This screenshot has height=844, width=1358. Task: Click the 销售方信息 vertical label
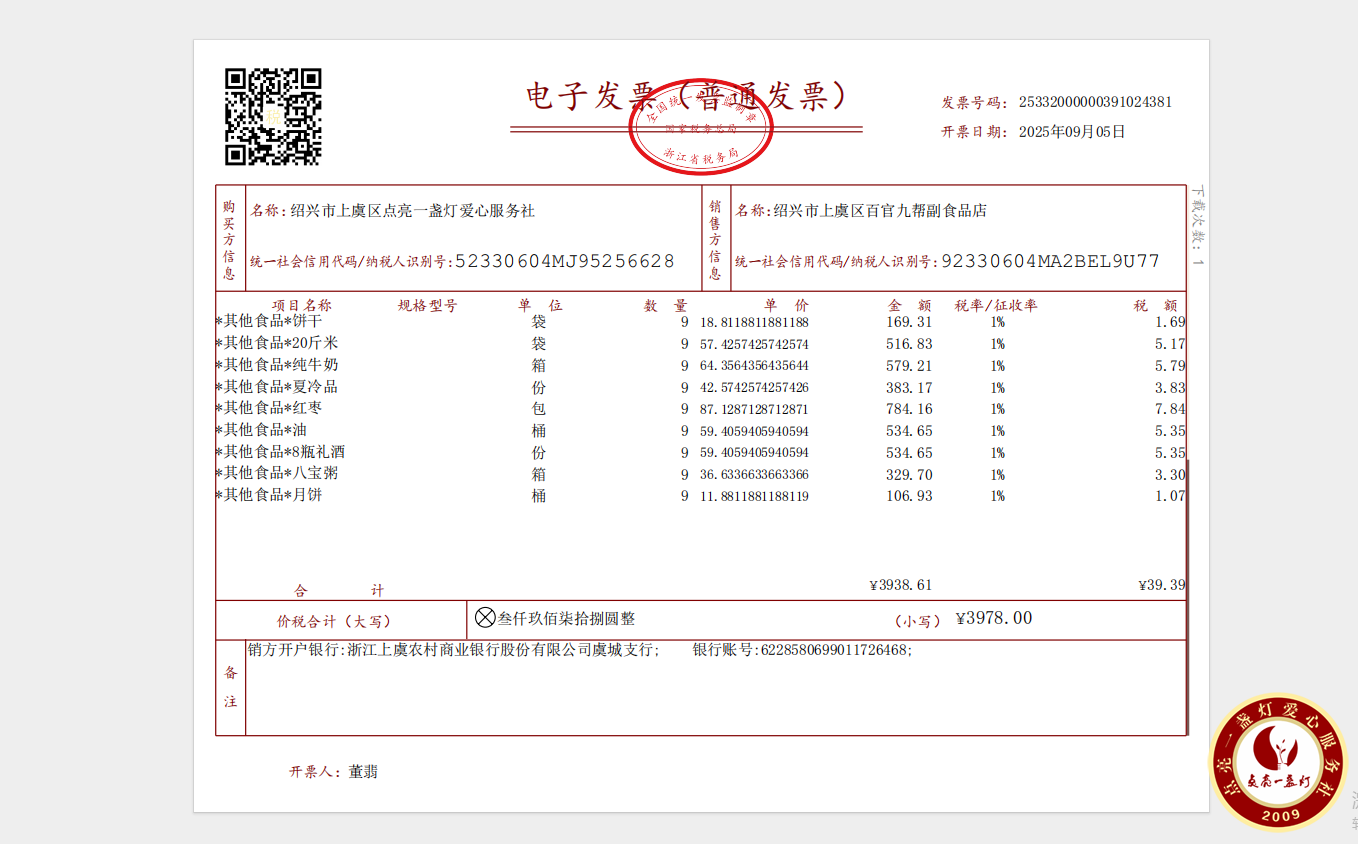(715, 238)
